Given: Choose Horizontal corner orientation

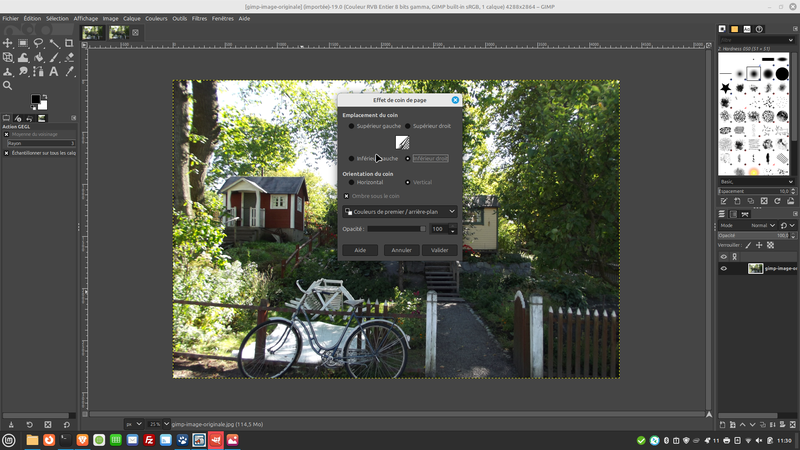Looking at the screenshot, I should coord(351,182).
